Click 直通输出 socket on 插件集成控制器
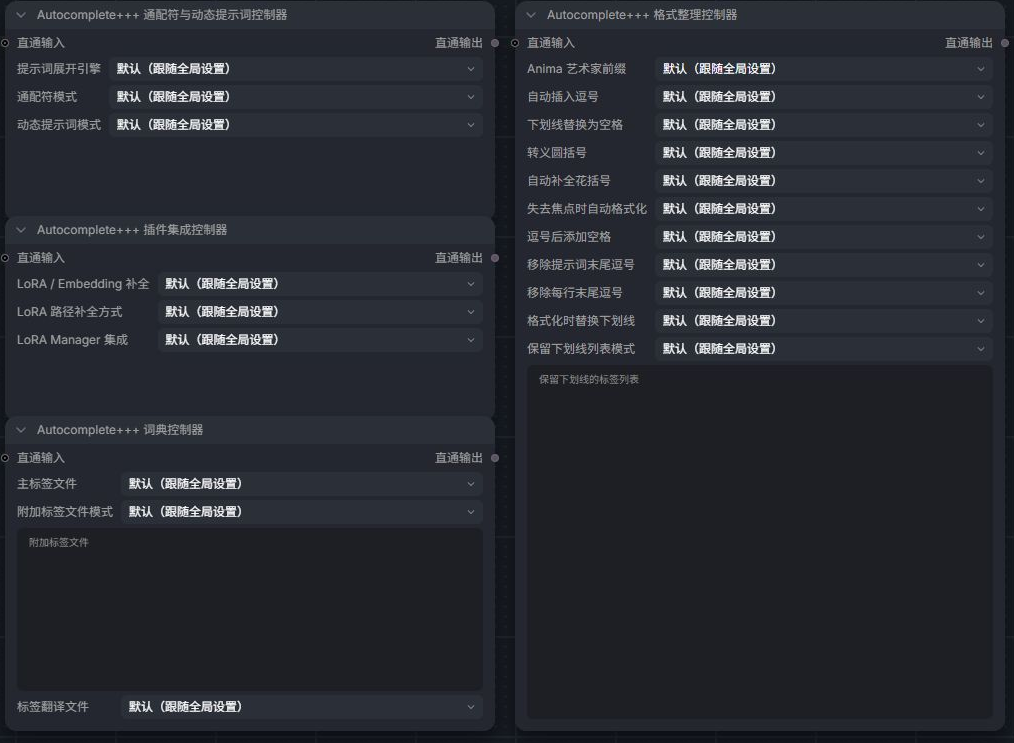1014x743 pixels. [495, 258]
